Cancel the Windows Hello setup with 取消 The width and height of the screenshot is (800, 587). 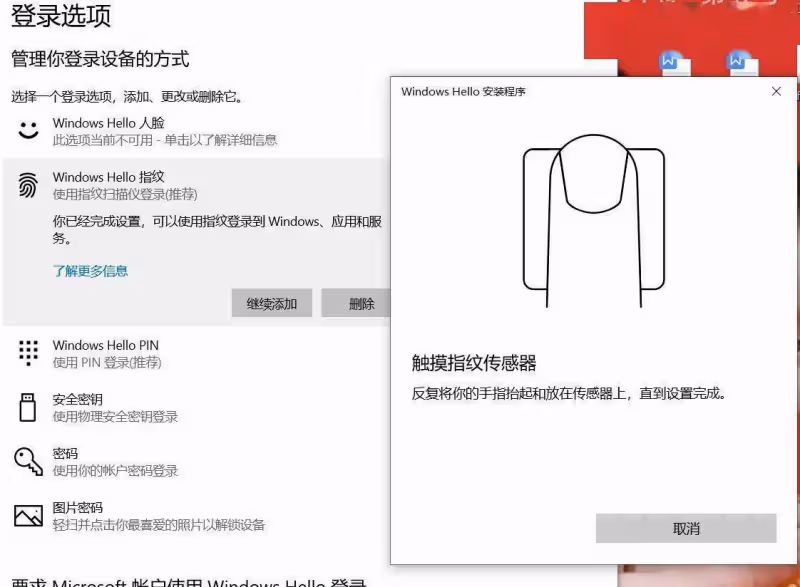tap(686, 528)
